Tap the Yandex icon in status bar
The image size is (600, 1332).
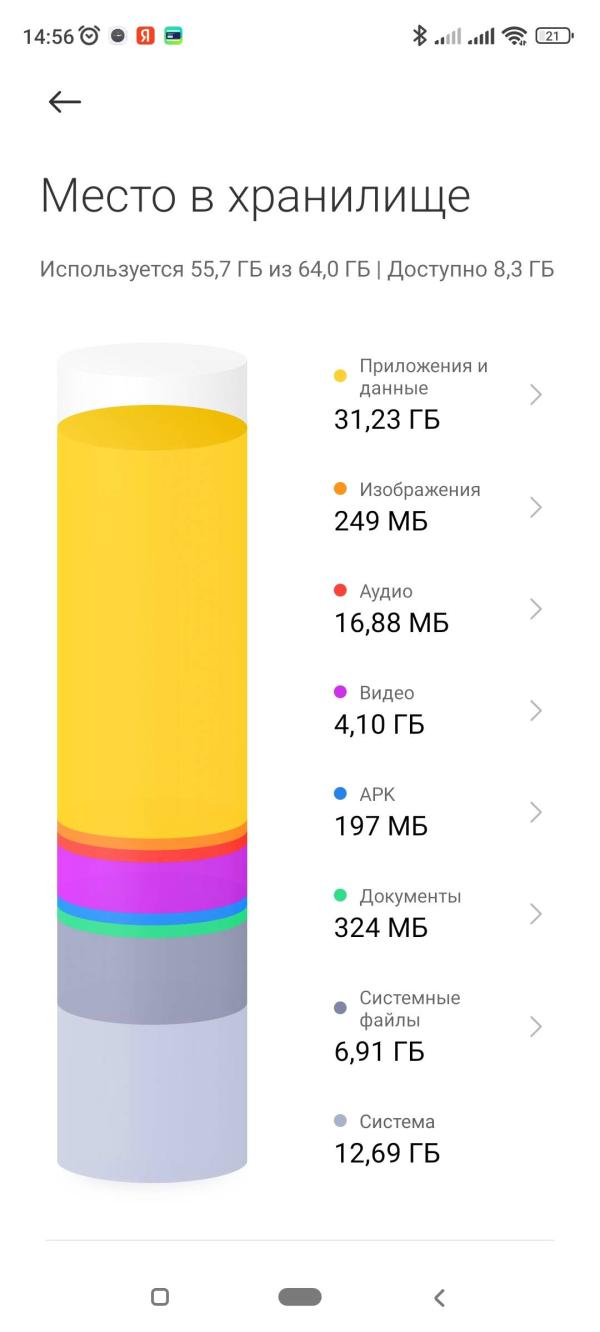(145, 37)
